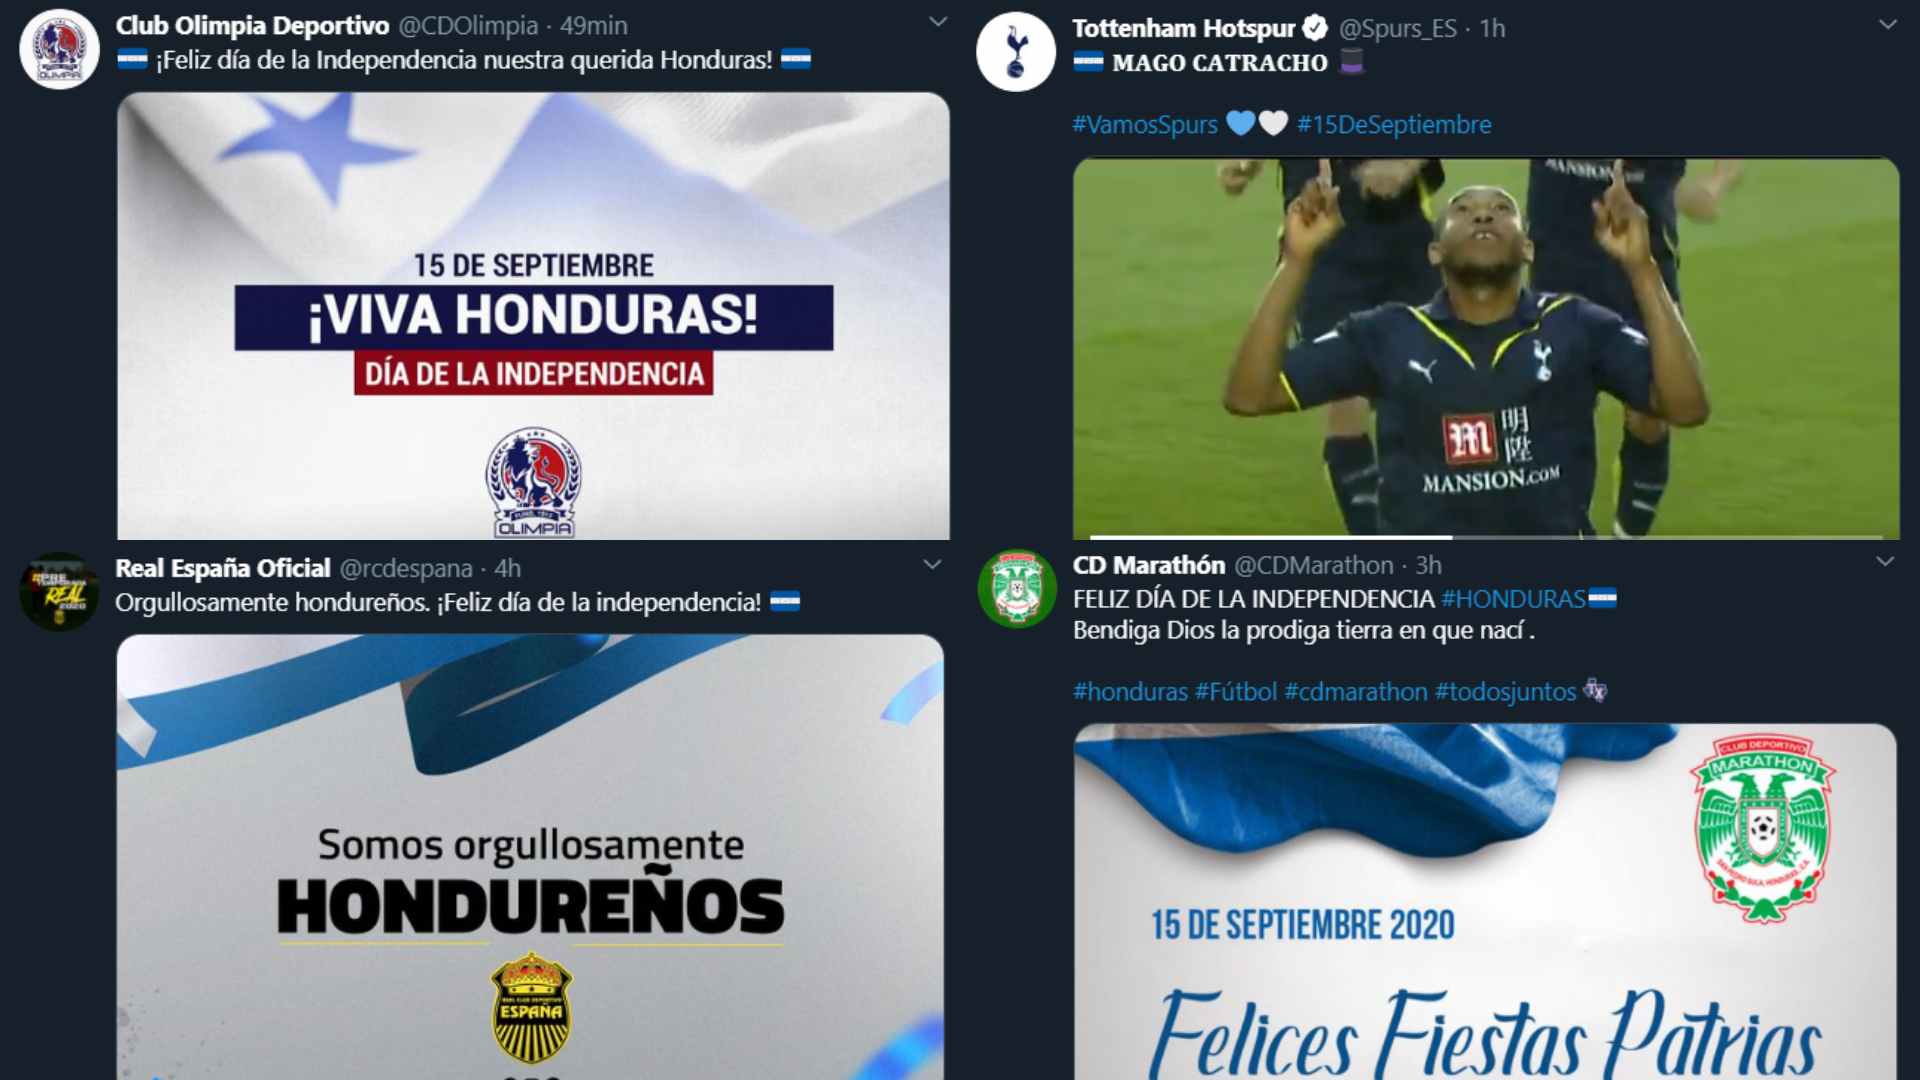Open Somos orgullosamente Hondureños image
Screen dimensions: 1920x1080
[x=530, y=857]
